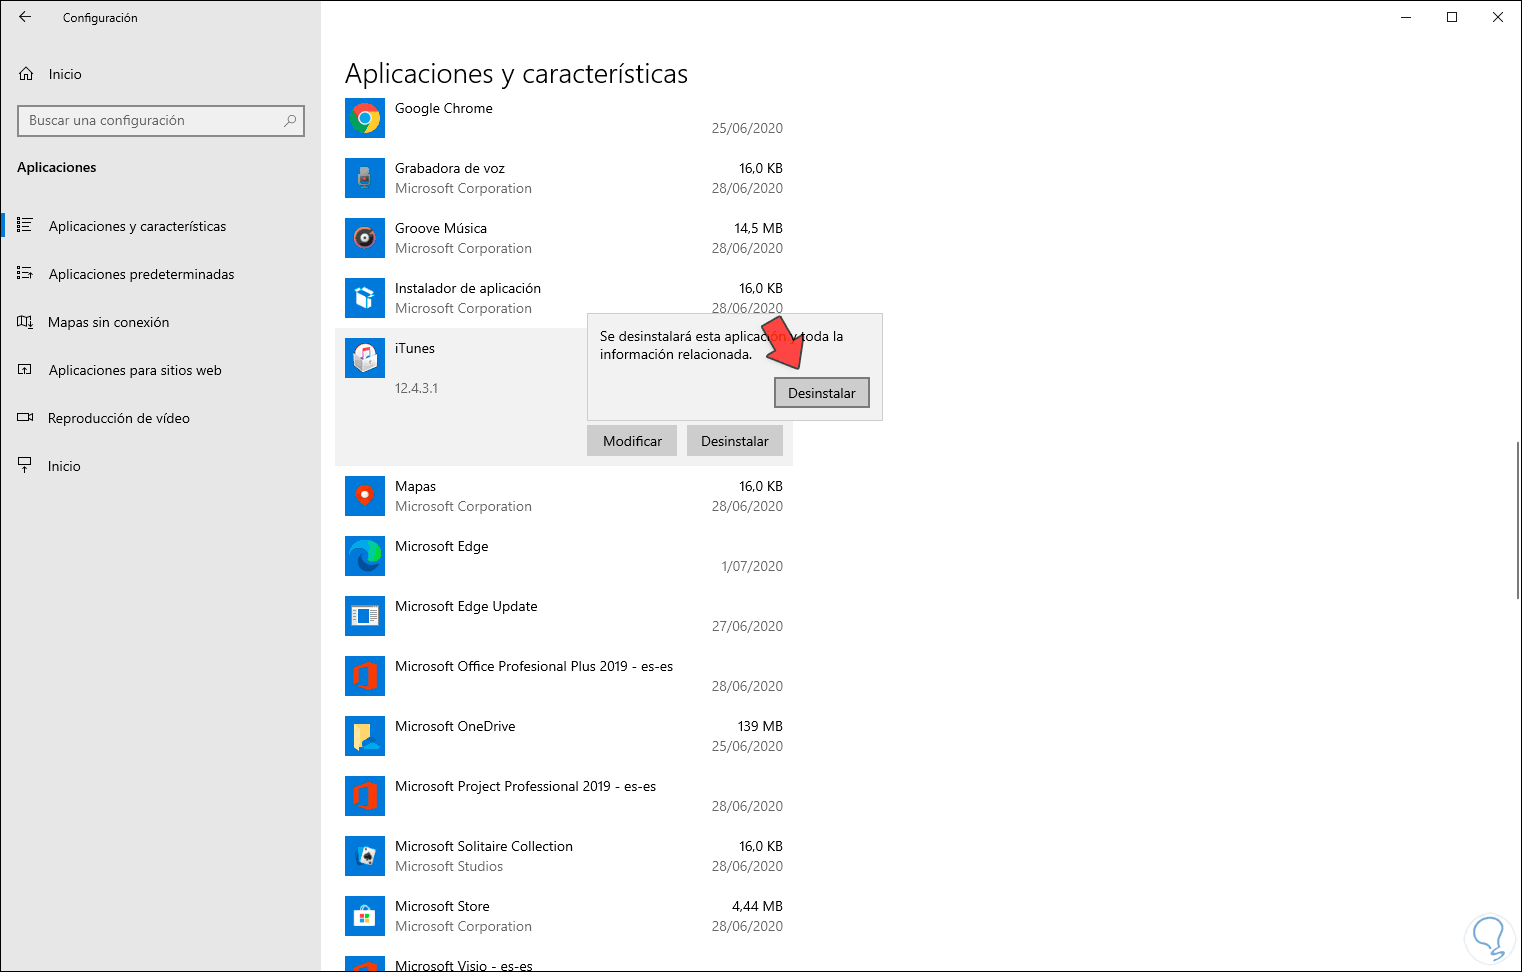
Task: Select the Microsoft Edge Update name
Action: coord(466,607)
